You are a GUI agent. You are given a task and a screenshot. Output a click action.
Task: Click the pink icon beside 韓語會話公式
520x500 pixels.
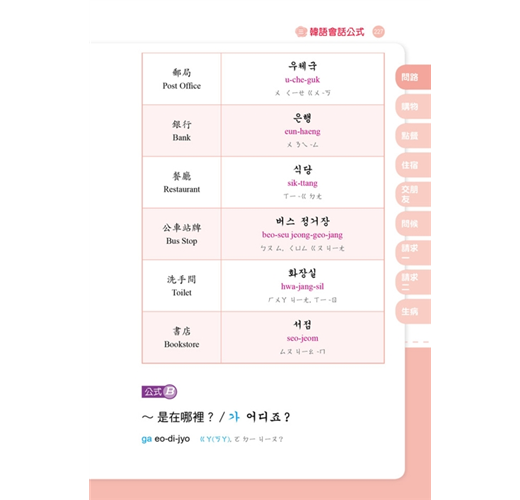click(301, 32)
